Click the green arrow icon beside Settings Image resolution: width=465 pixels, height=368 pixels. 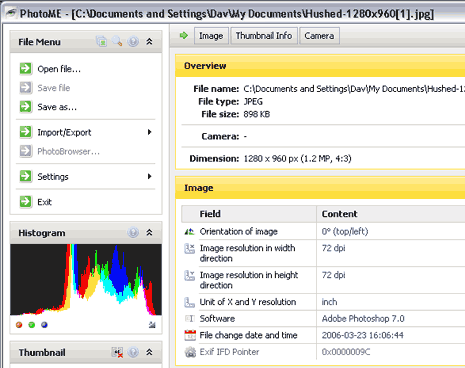[26, 176]
